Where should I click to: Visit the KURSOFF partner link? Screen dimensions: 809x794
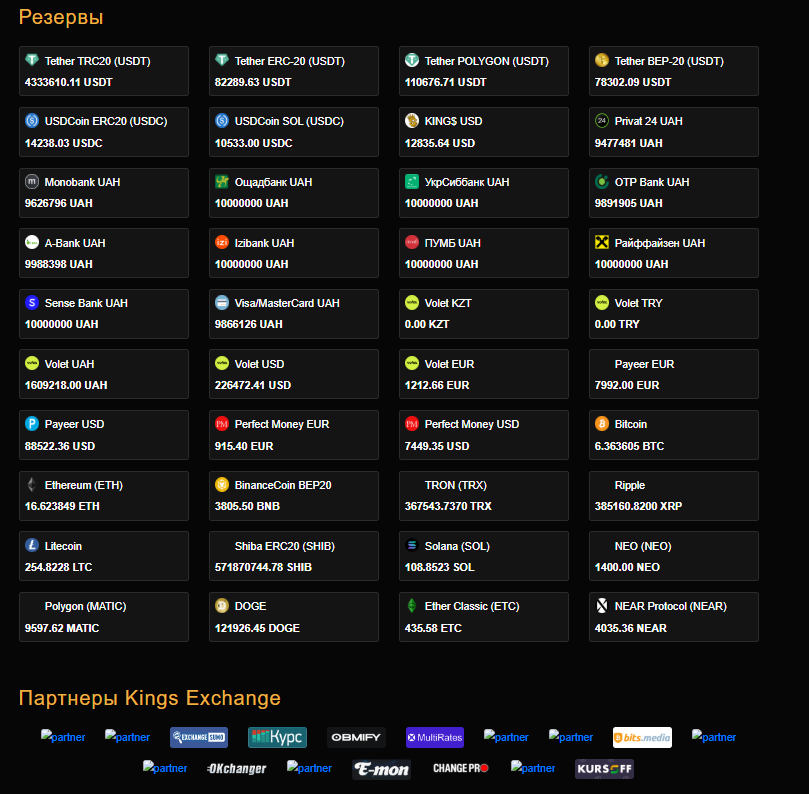(604, 769)
